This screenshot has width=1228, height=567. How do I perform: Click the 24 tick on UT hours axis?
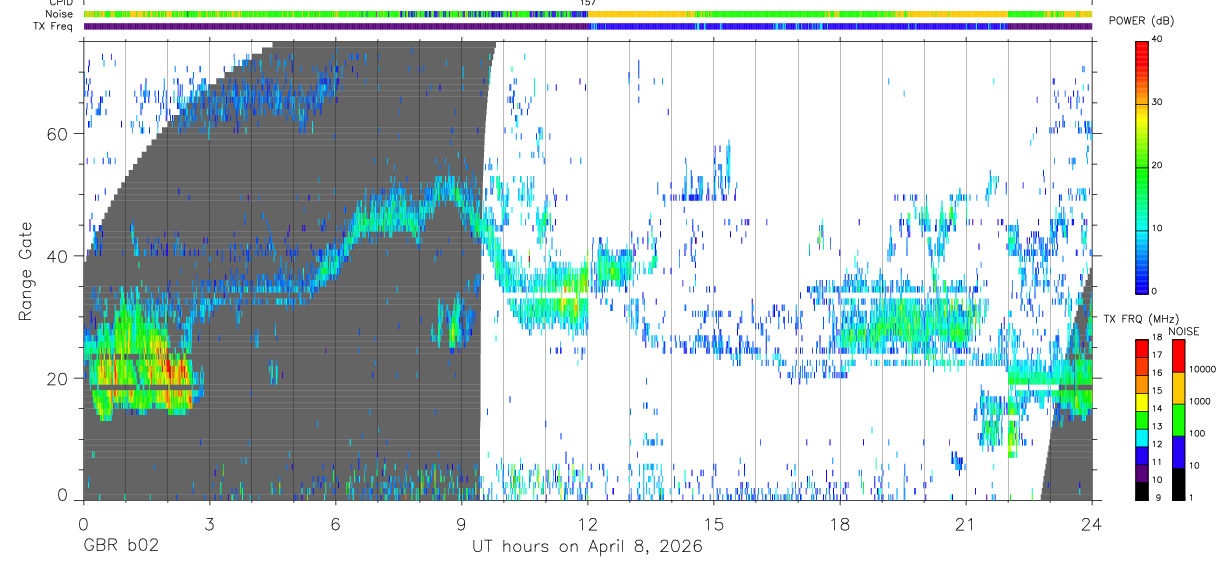pyautogui.click(x=1091, y=524)
